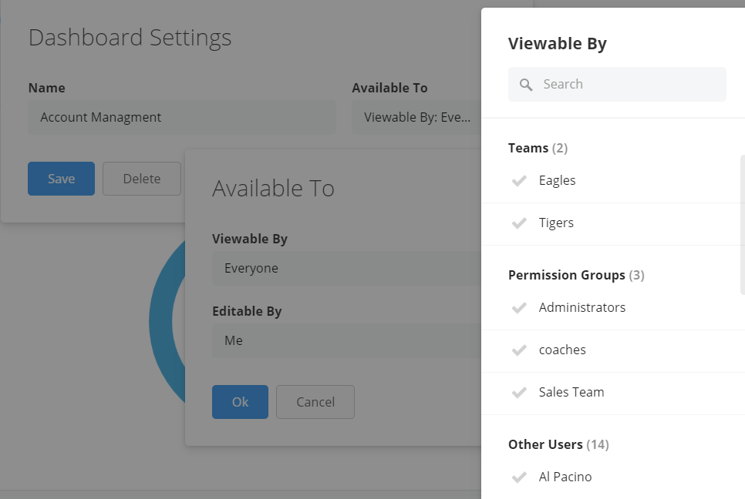This screenshot has width=745, height=499.
Task: Toggle the Eagles team checkmark
Action: click(519, 181)
